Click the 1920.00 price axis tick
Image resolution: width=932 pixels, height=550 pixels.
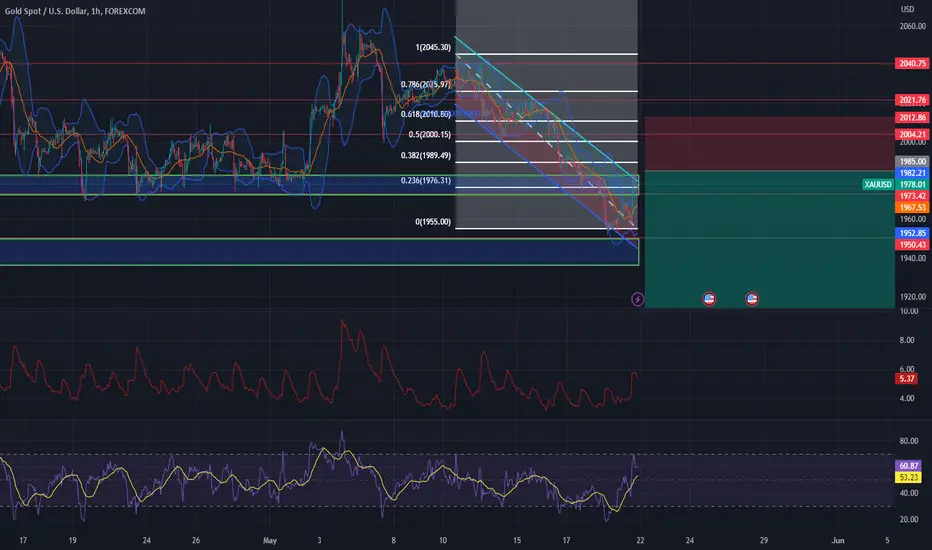[x=912, y=297]
